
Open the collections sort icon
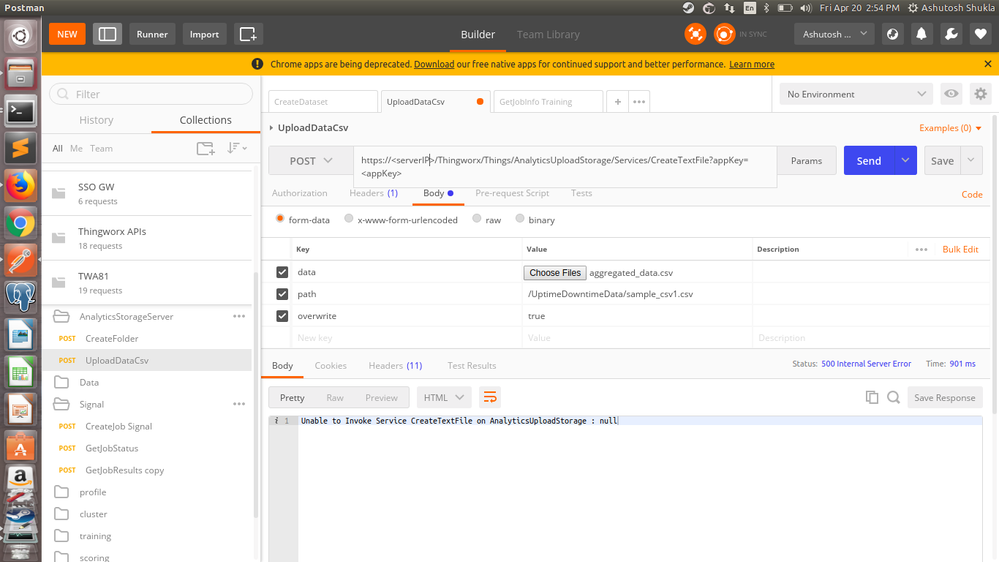pos(236,148)
